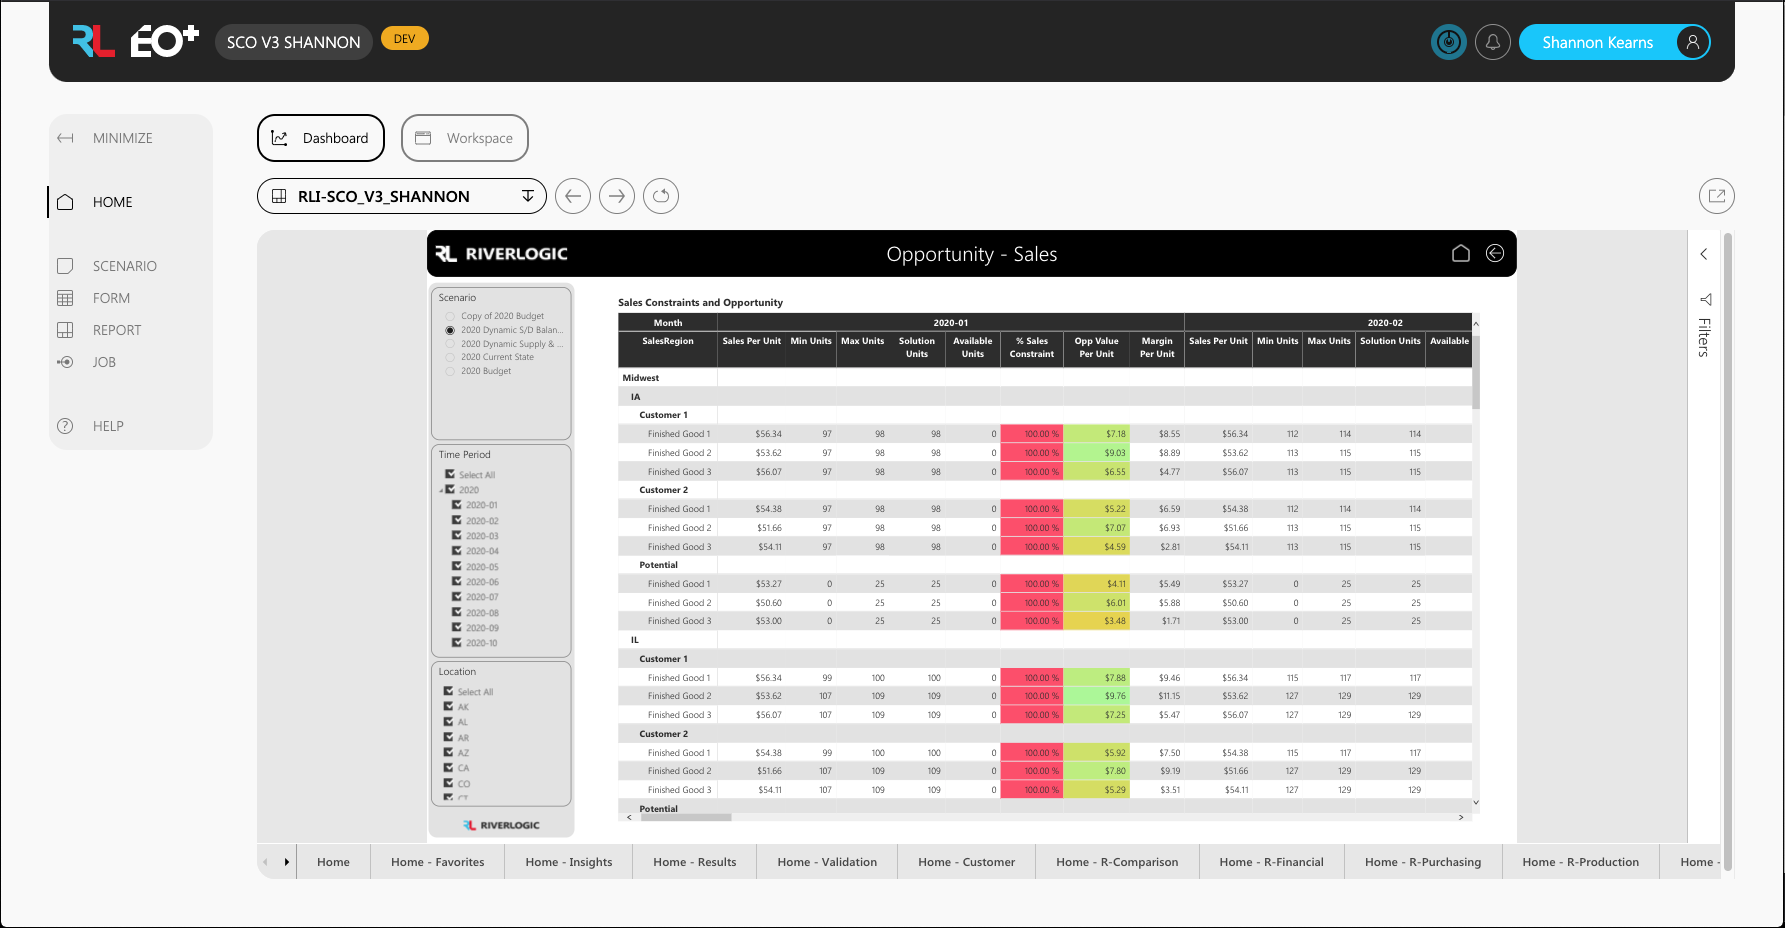Click the home icon in the Opportunity - Sales header

[1461, 253]
